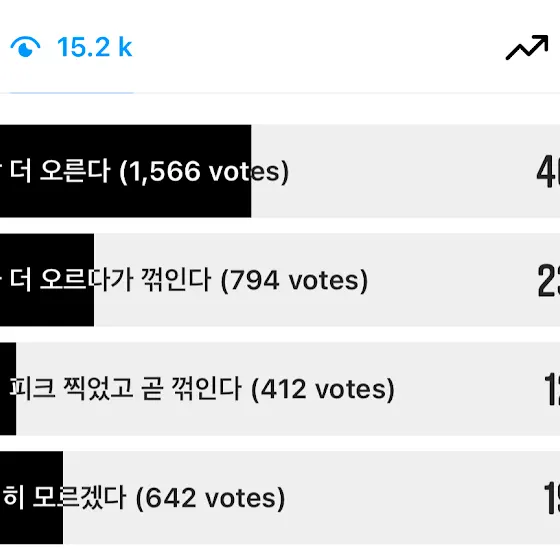Click empty gray area of the 1,566 votes bar
Image resolution: width=560 pixels, height=560 pixels.
click(405, 171)
